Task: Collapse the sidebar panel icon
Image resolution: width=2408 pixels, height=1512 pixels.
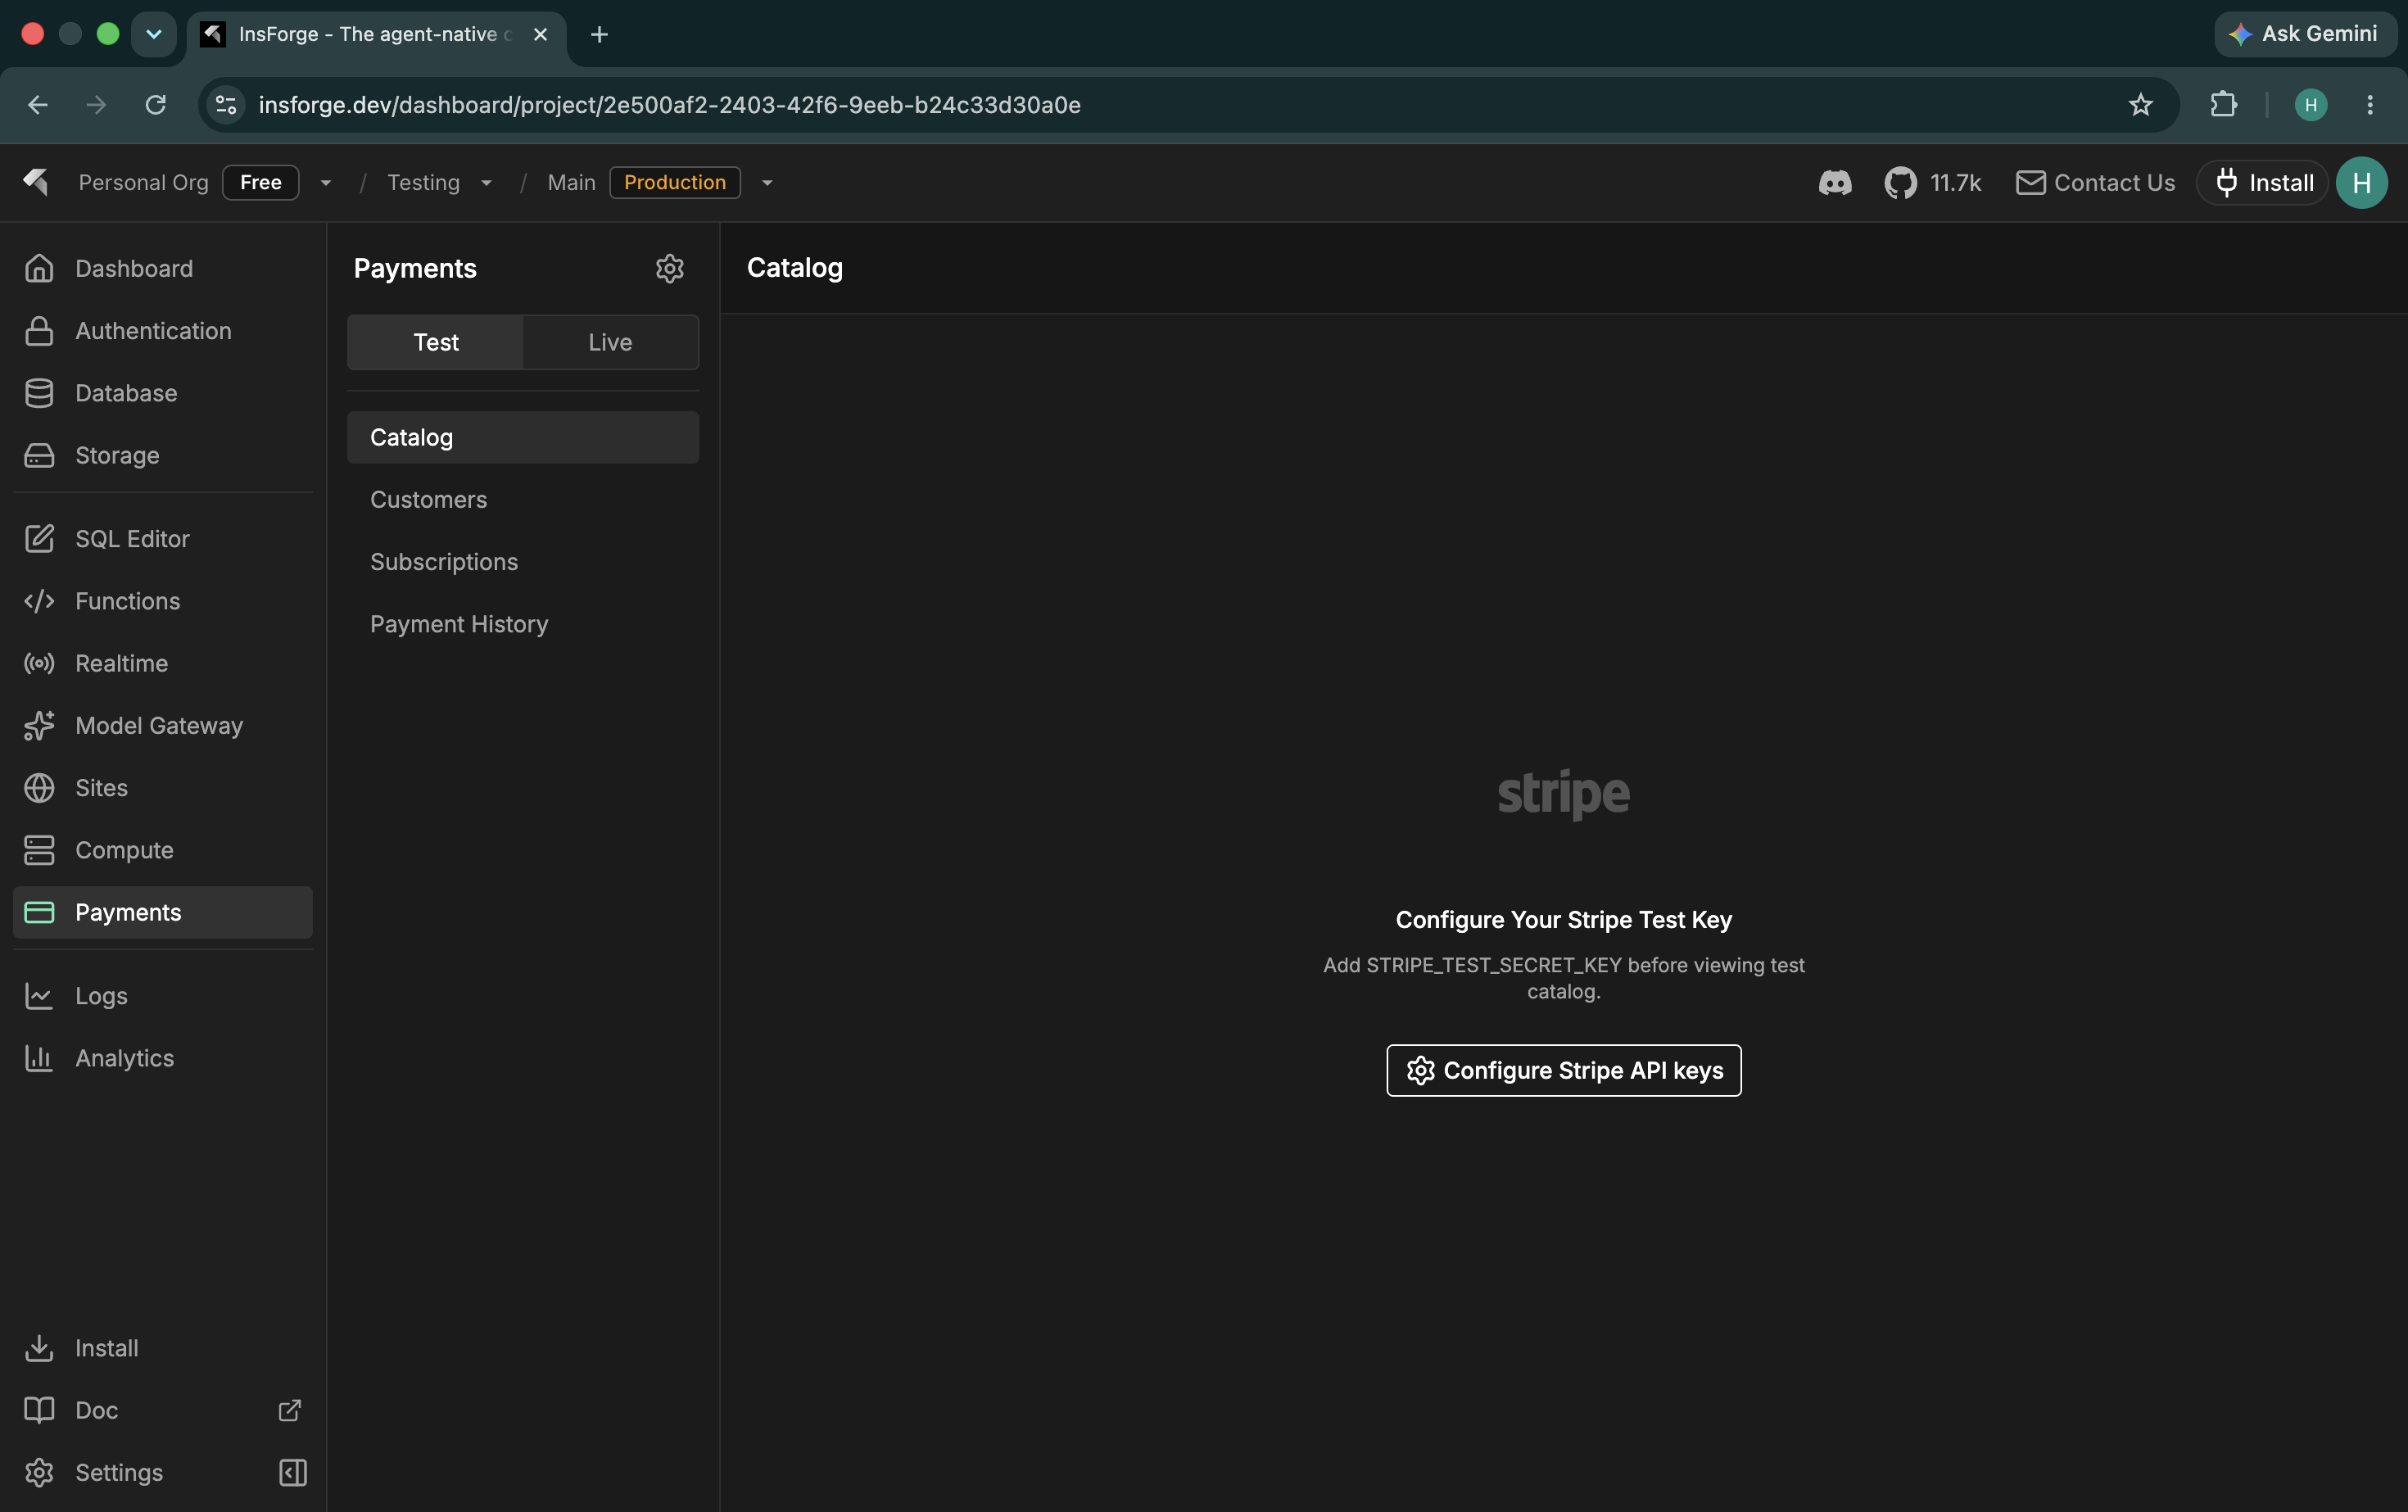Action: pos(292,1472)
